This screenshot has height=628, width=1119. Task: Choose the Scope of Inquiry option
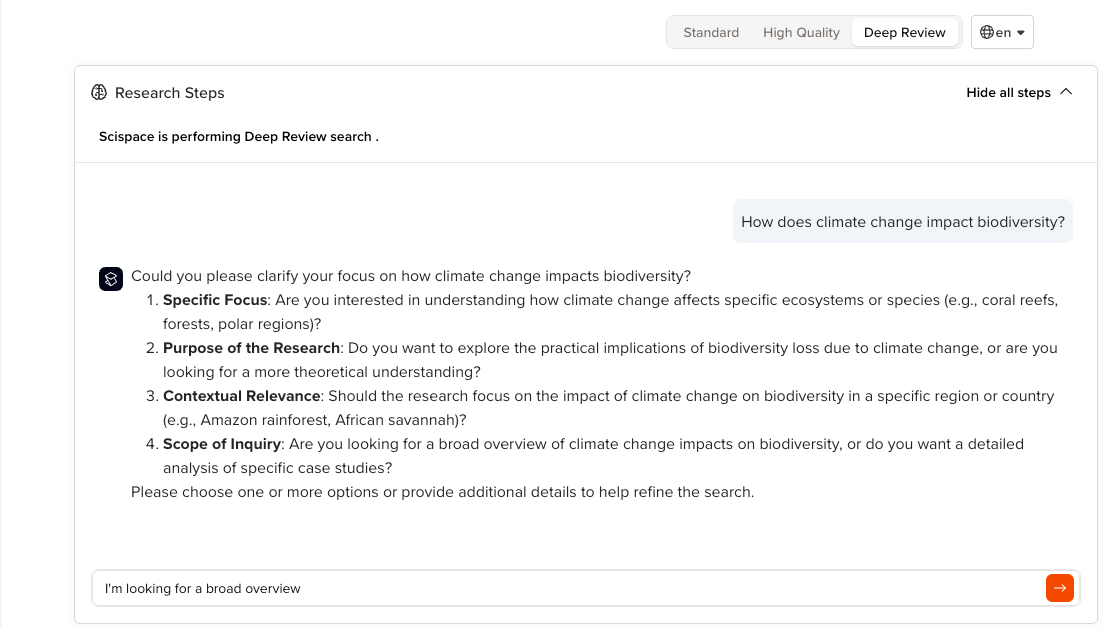tap(222, 443)
